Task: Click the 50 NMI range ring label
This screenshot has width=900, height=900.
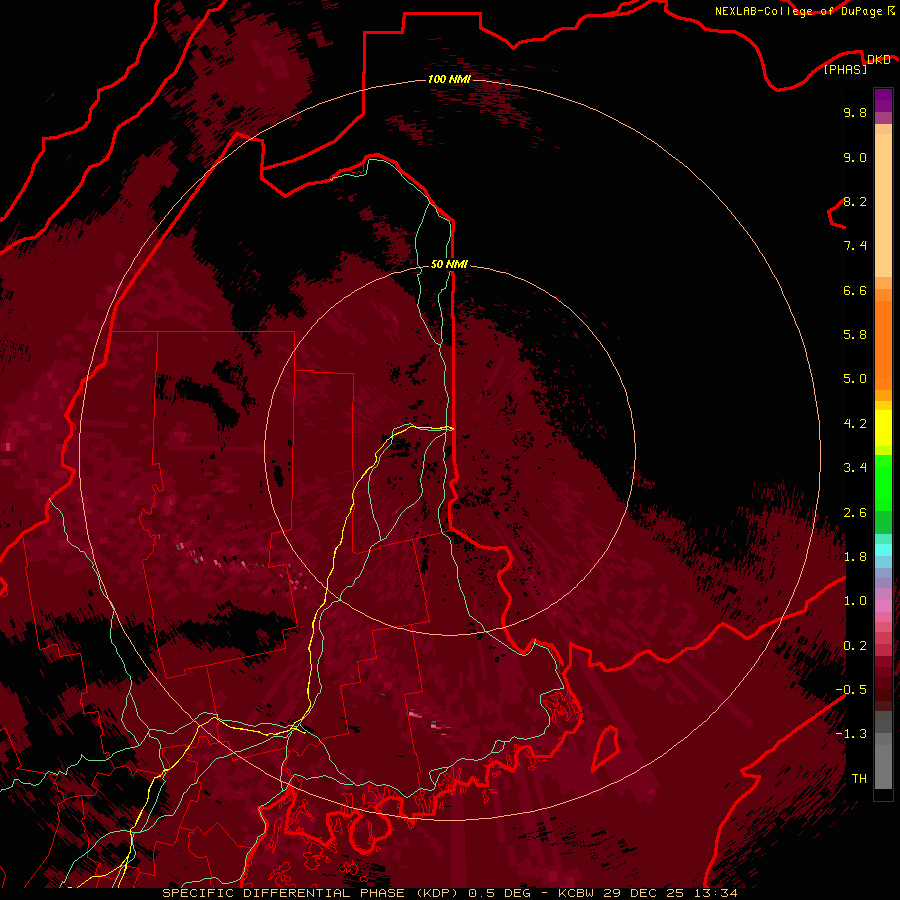Action: (449, 264)
